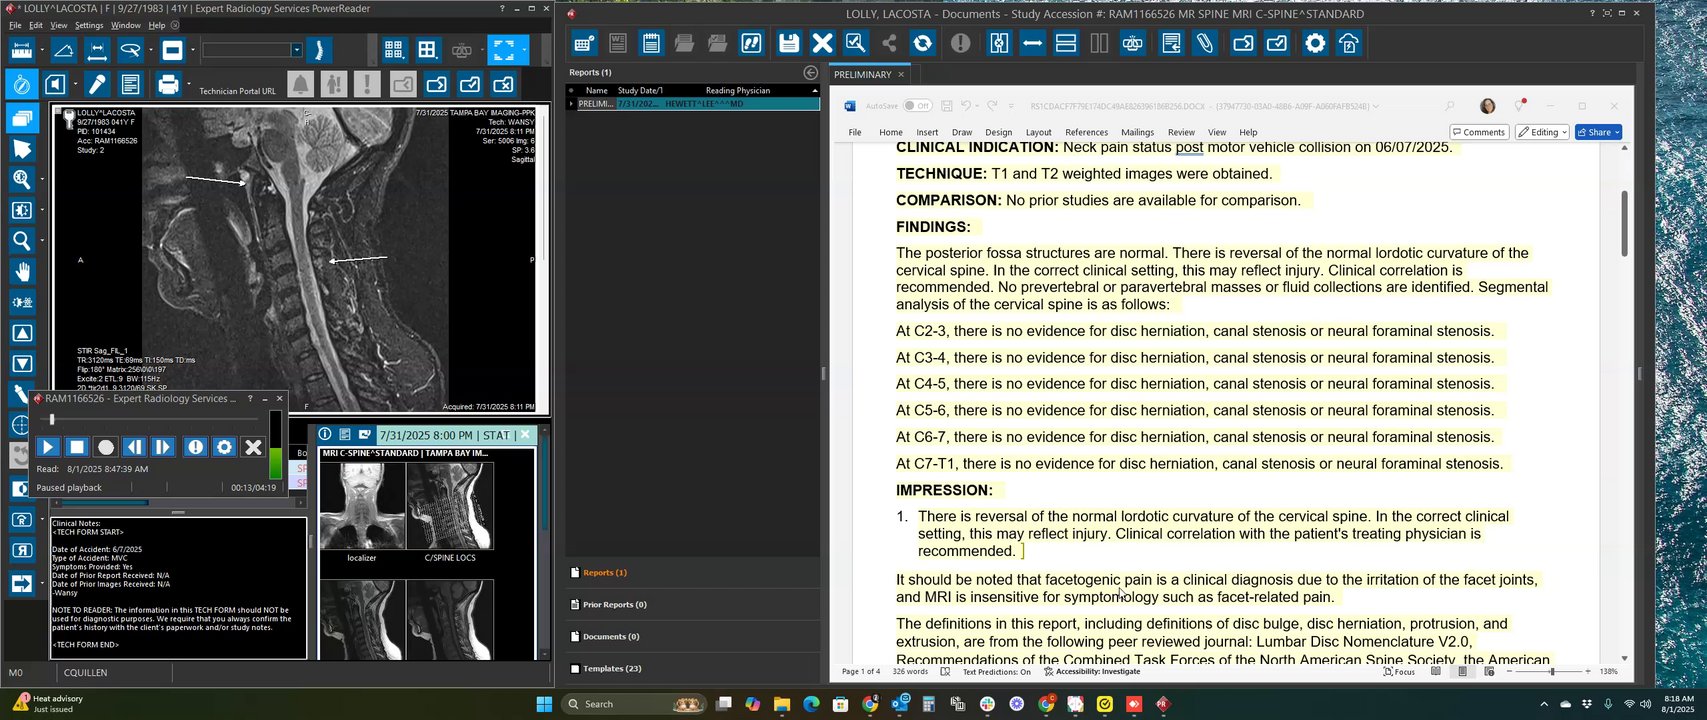The image size is (1707, 720).
Task: Open the printer options dropdown arrow
Action: [x=188, y=84]
